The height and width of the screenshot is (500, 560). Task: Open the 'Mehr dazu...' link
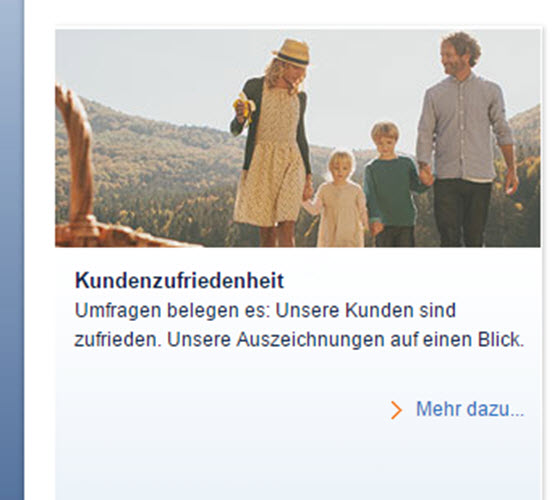[470, 409]
